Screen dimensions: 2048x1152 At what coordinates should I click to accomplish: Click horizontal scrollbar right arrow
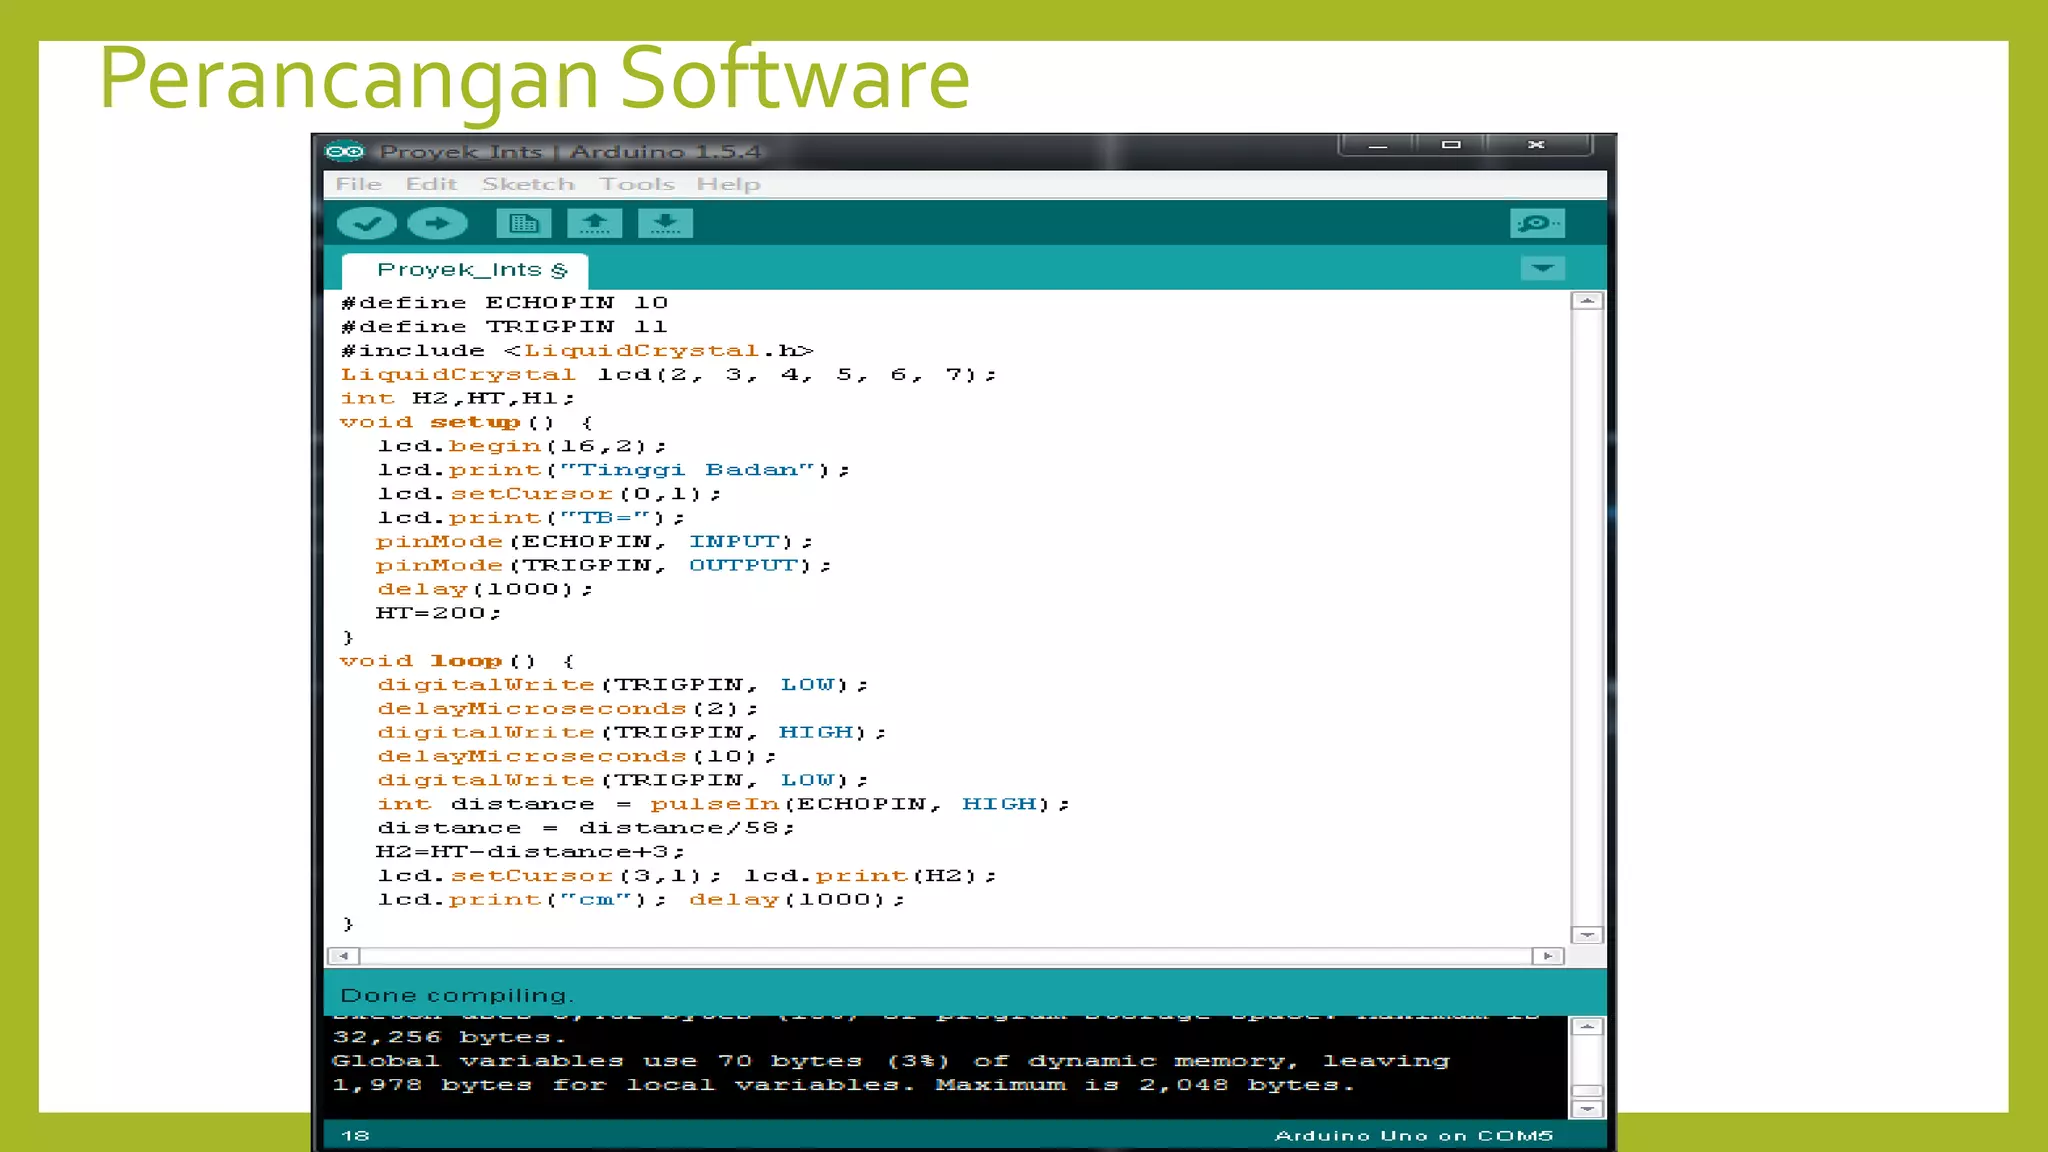1547,956
